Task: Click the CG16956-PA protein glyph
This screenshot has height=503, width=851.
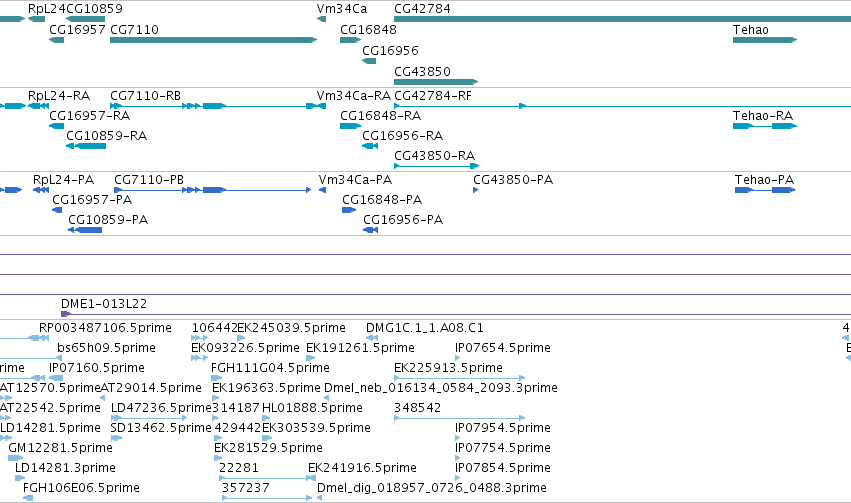Action: [x=371, y=230]
